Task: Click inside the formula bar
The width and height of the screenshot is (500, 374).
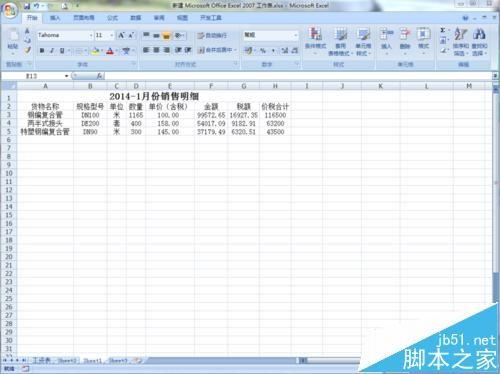Action: (x=298, y=76)
